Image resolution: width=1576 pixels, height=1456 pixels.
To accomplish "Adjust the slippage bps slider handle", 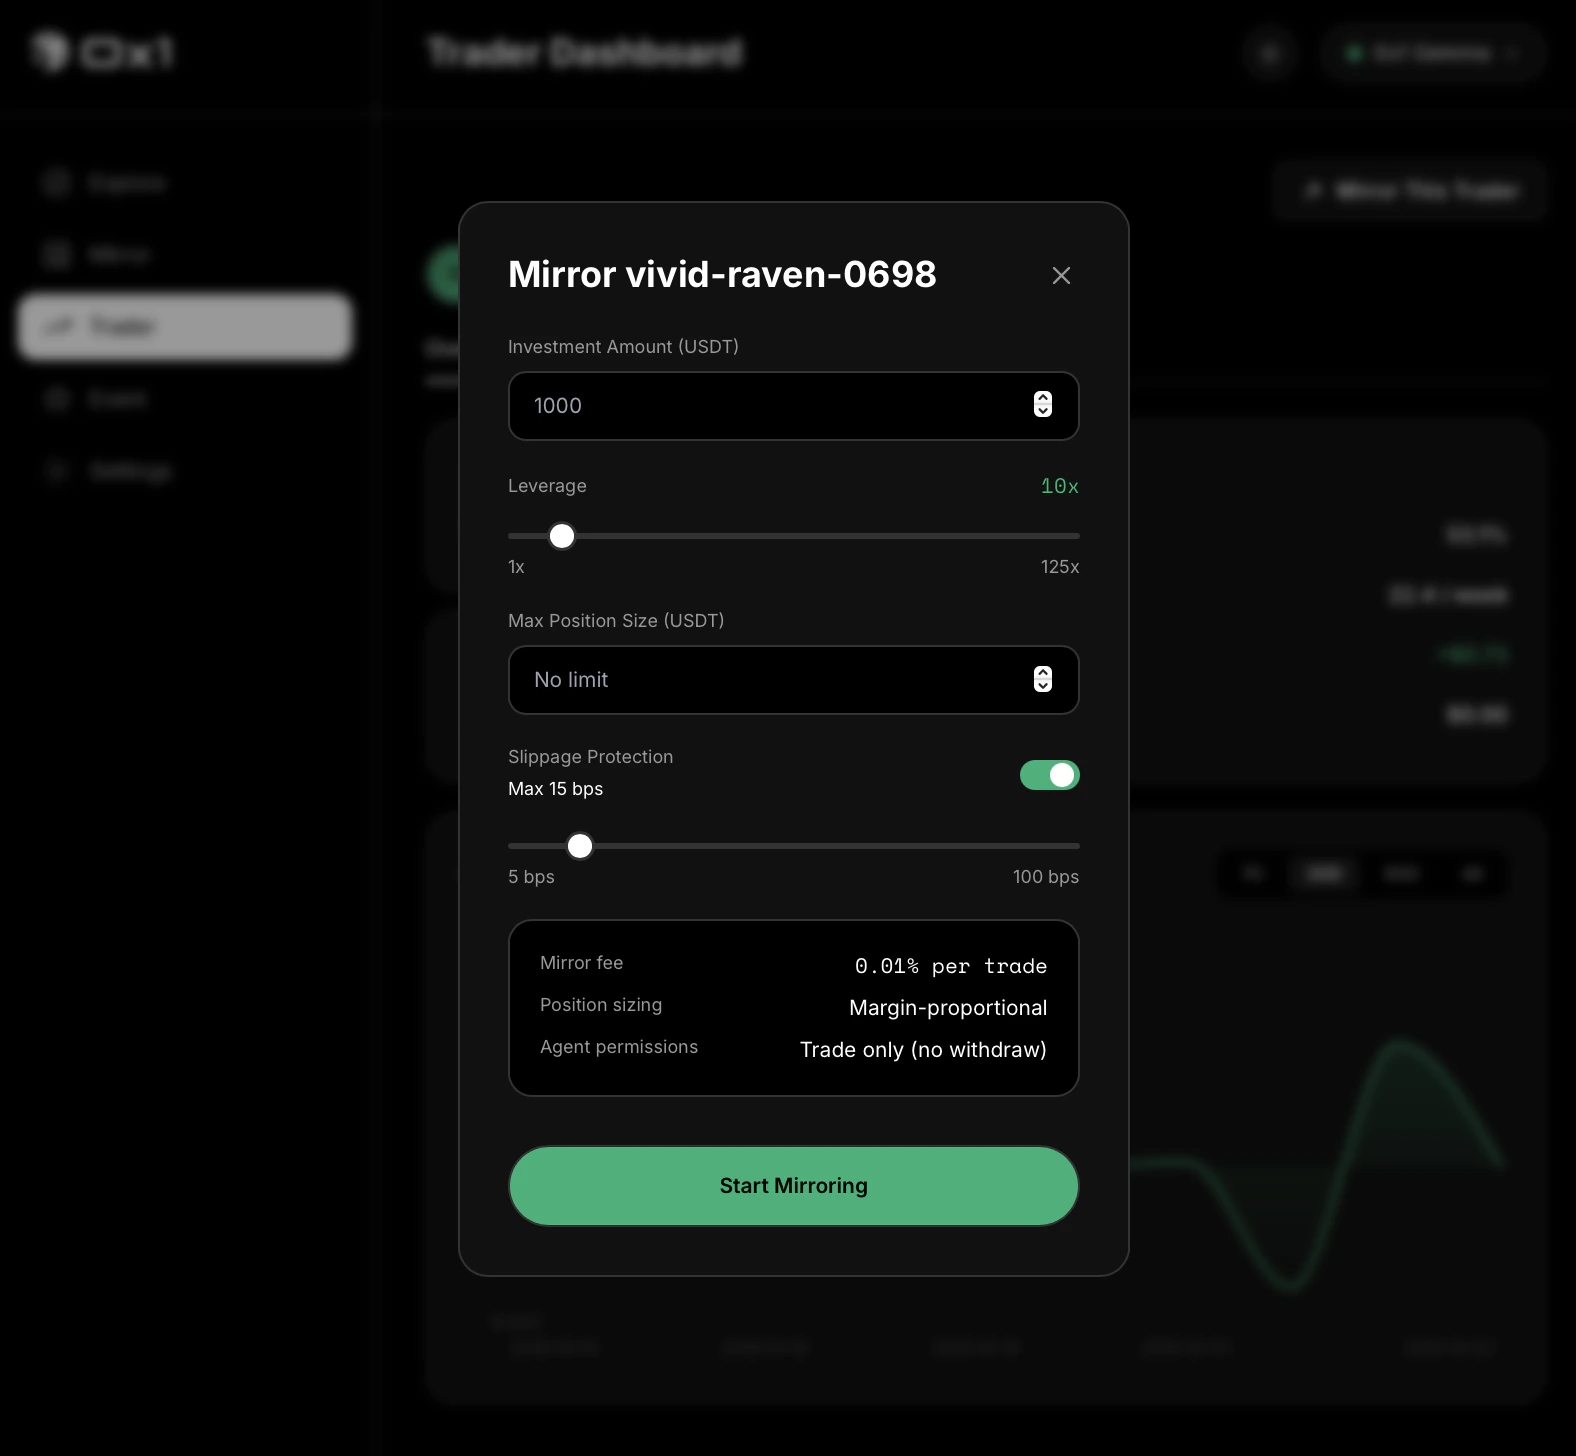I will point(580,846).
